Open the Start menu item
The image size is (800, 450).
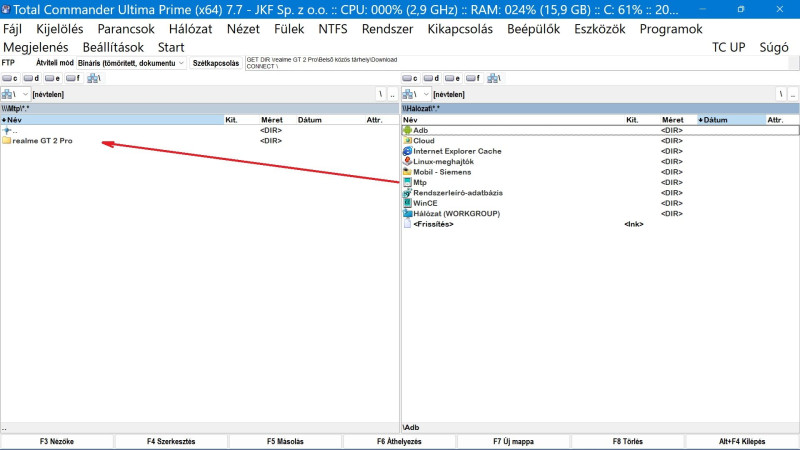pyautogui.click(x=171, y=47)
